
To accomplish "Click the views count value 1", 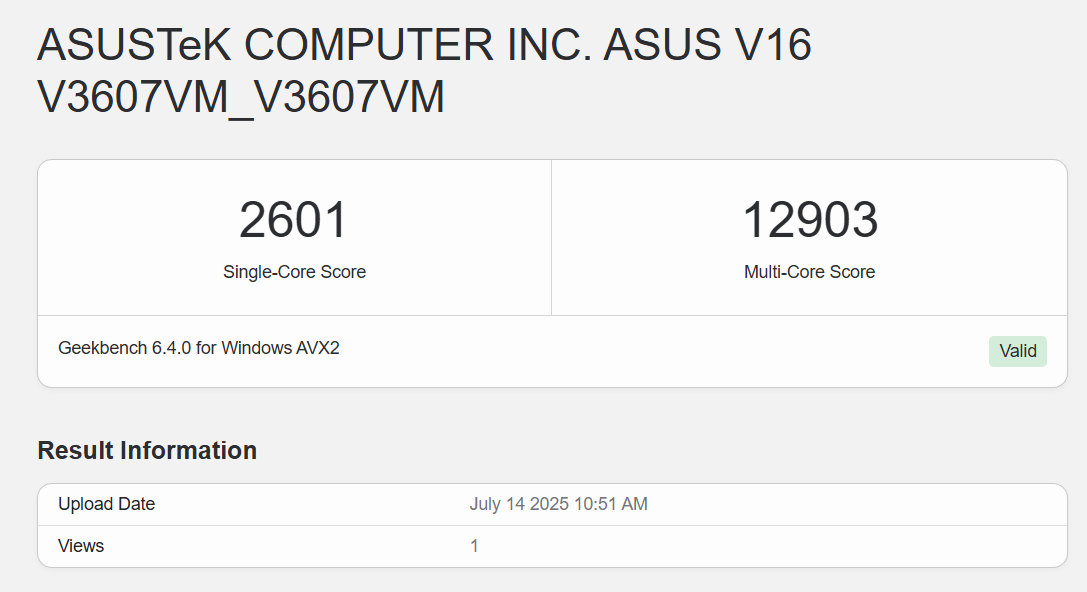I will tap(474, 546).
